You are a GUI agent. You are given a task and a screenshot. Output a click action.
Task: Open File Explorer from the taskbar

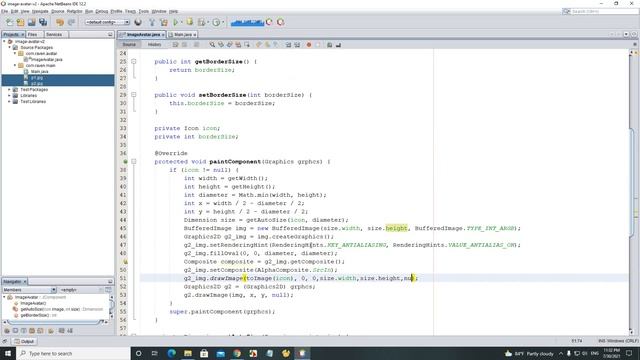pyautogui.click(x=188, y=353)
